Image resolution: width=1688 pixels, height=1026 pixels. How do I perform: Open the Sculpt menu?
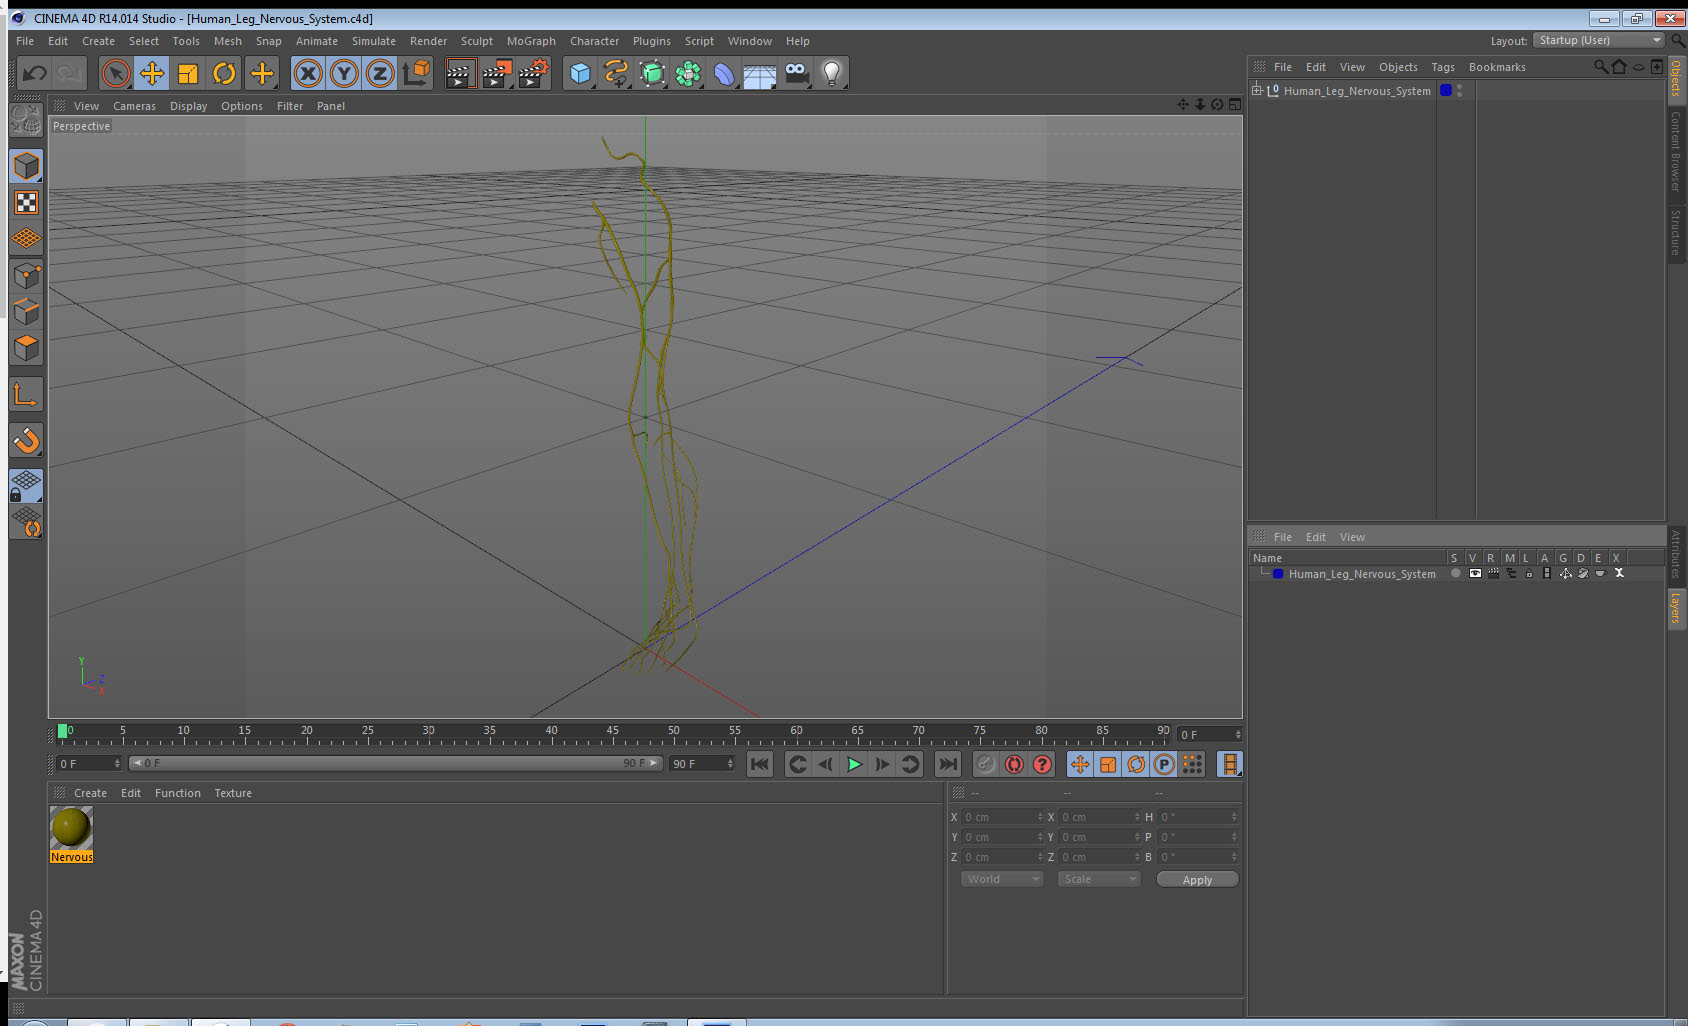click(477, 41)
